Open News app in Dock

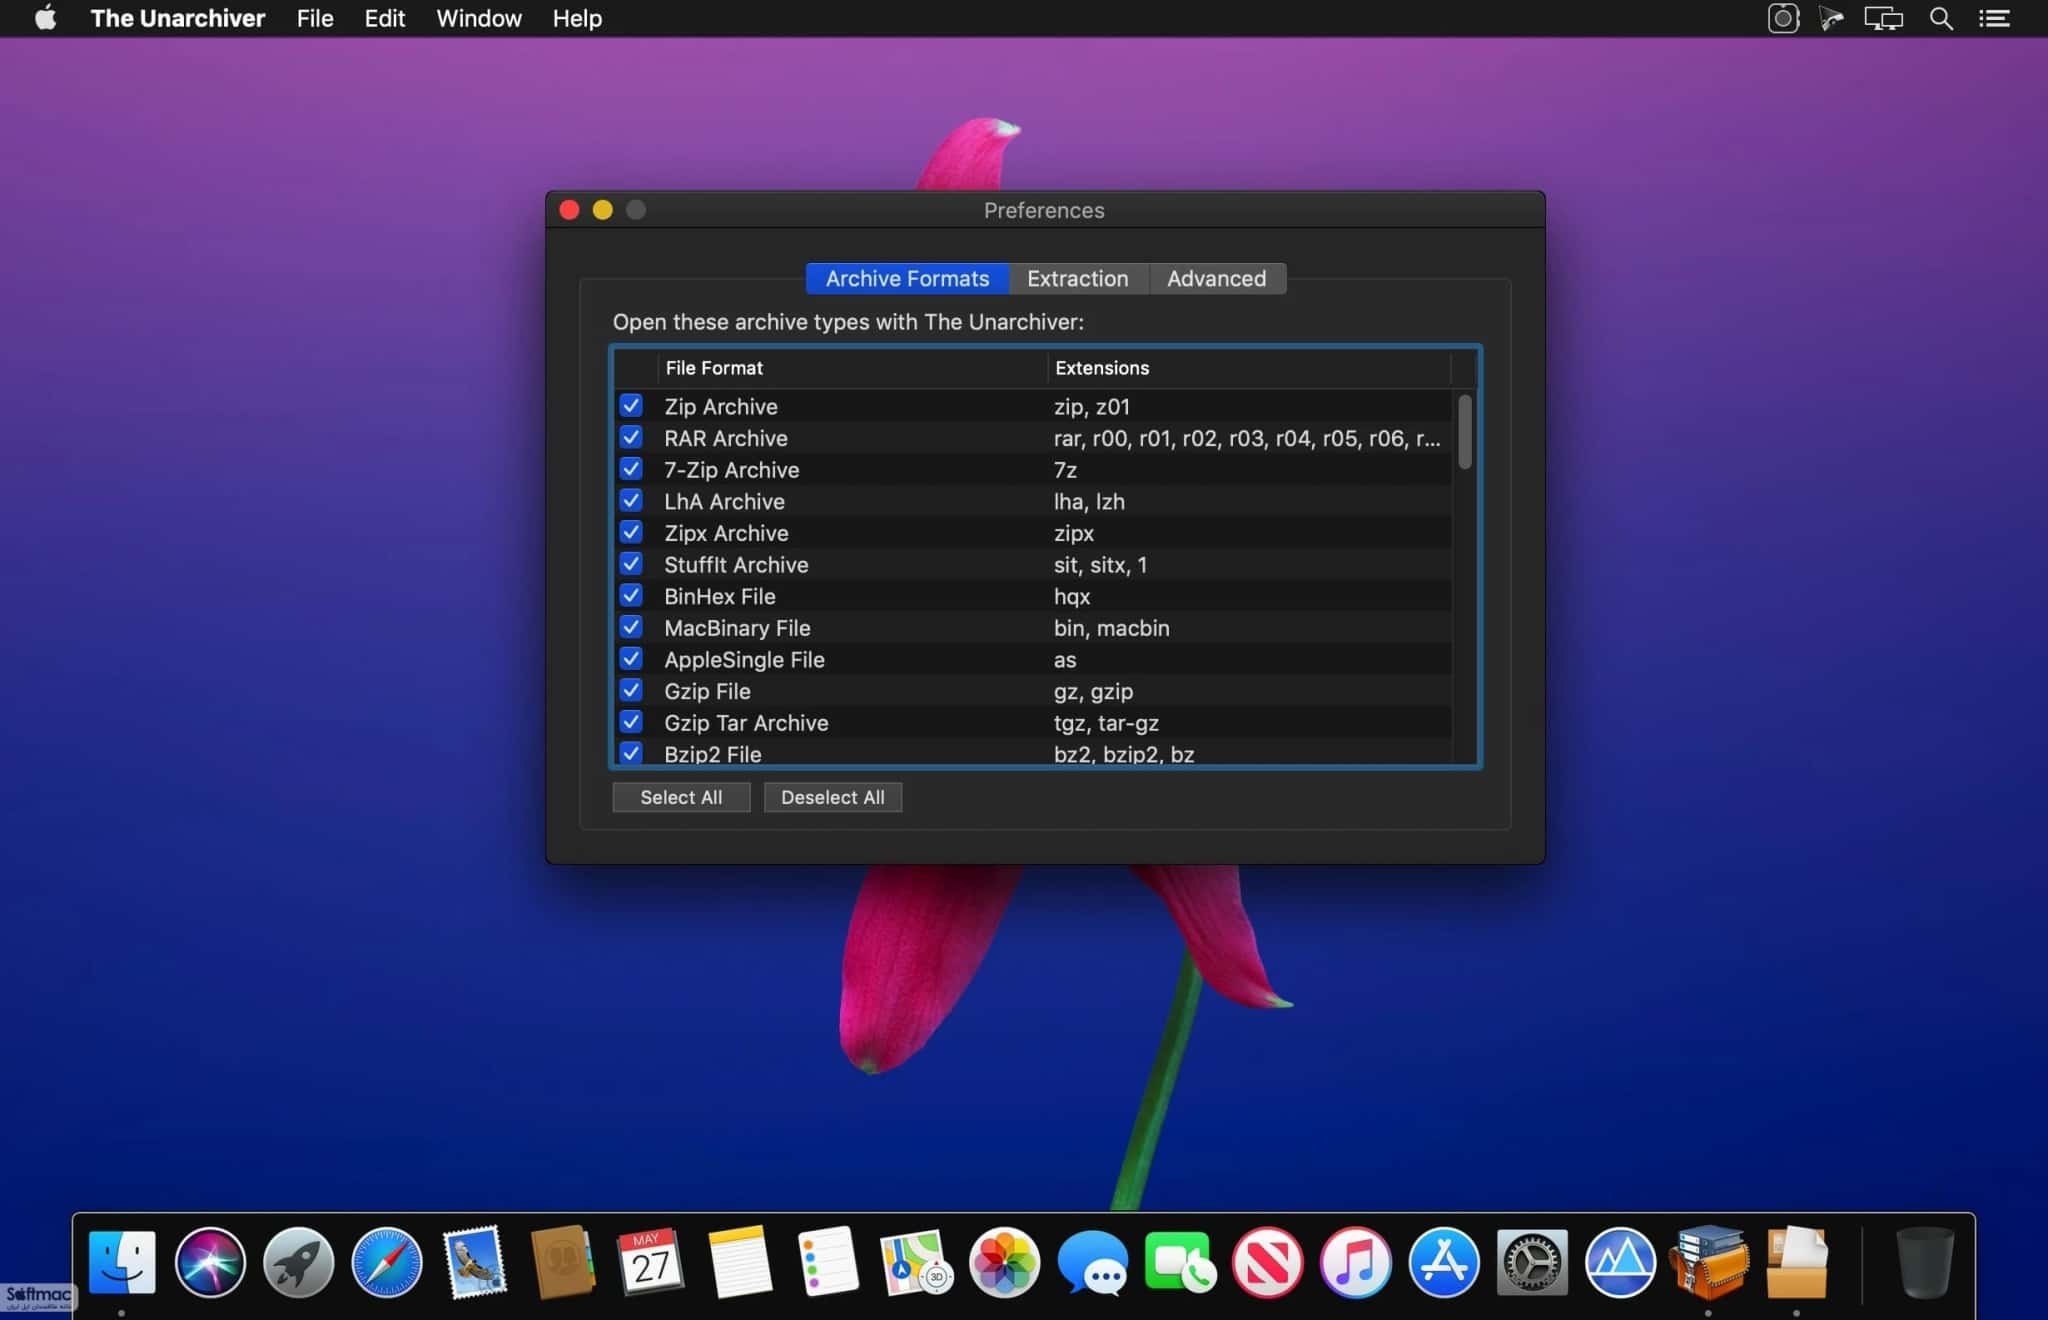click(x=1267, y=1262)
